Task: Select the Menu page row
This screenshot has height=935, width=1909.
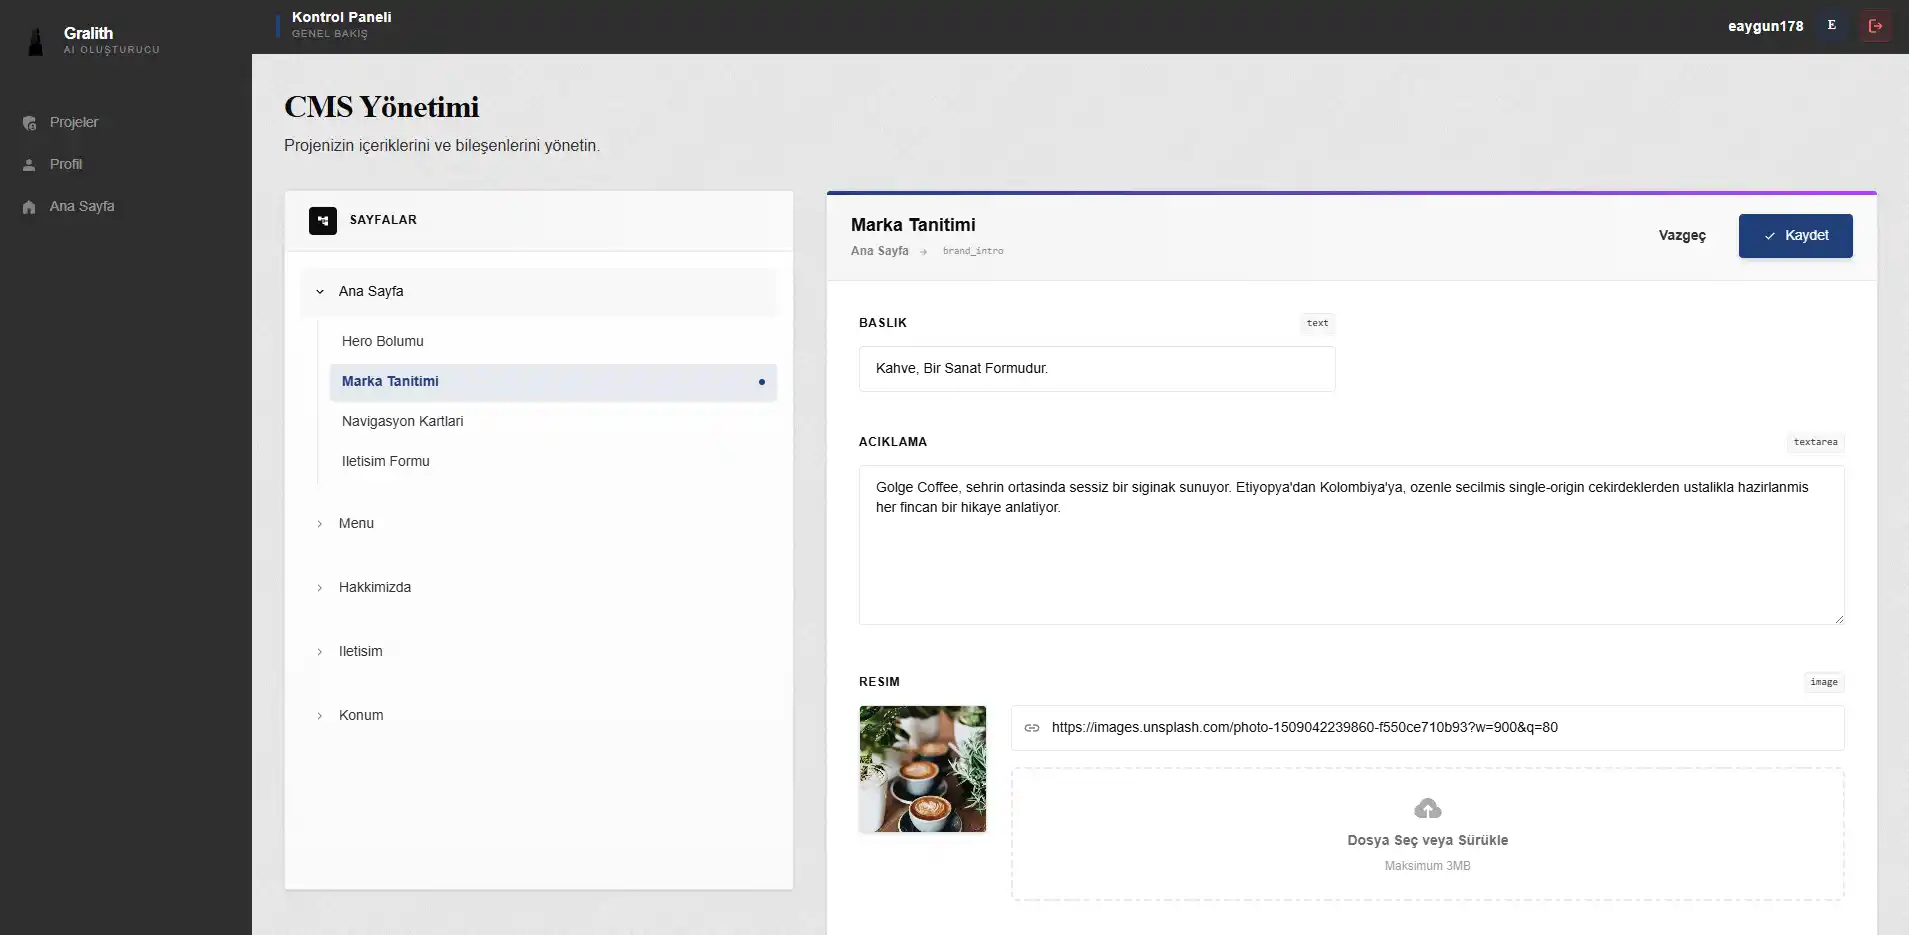Action: (x=539, y=524)
